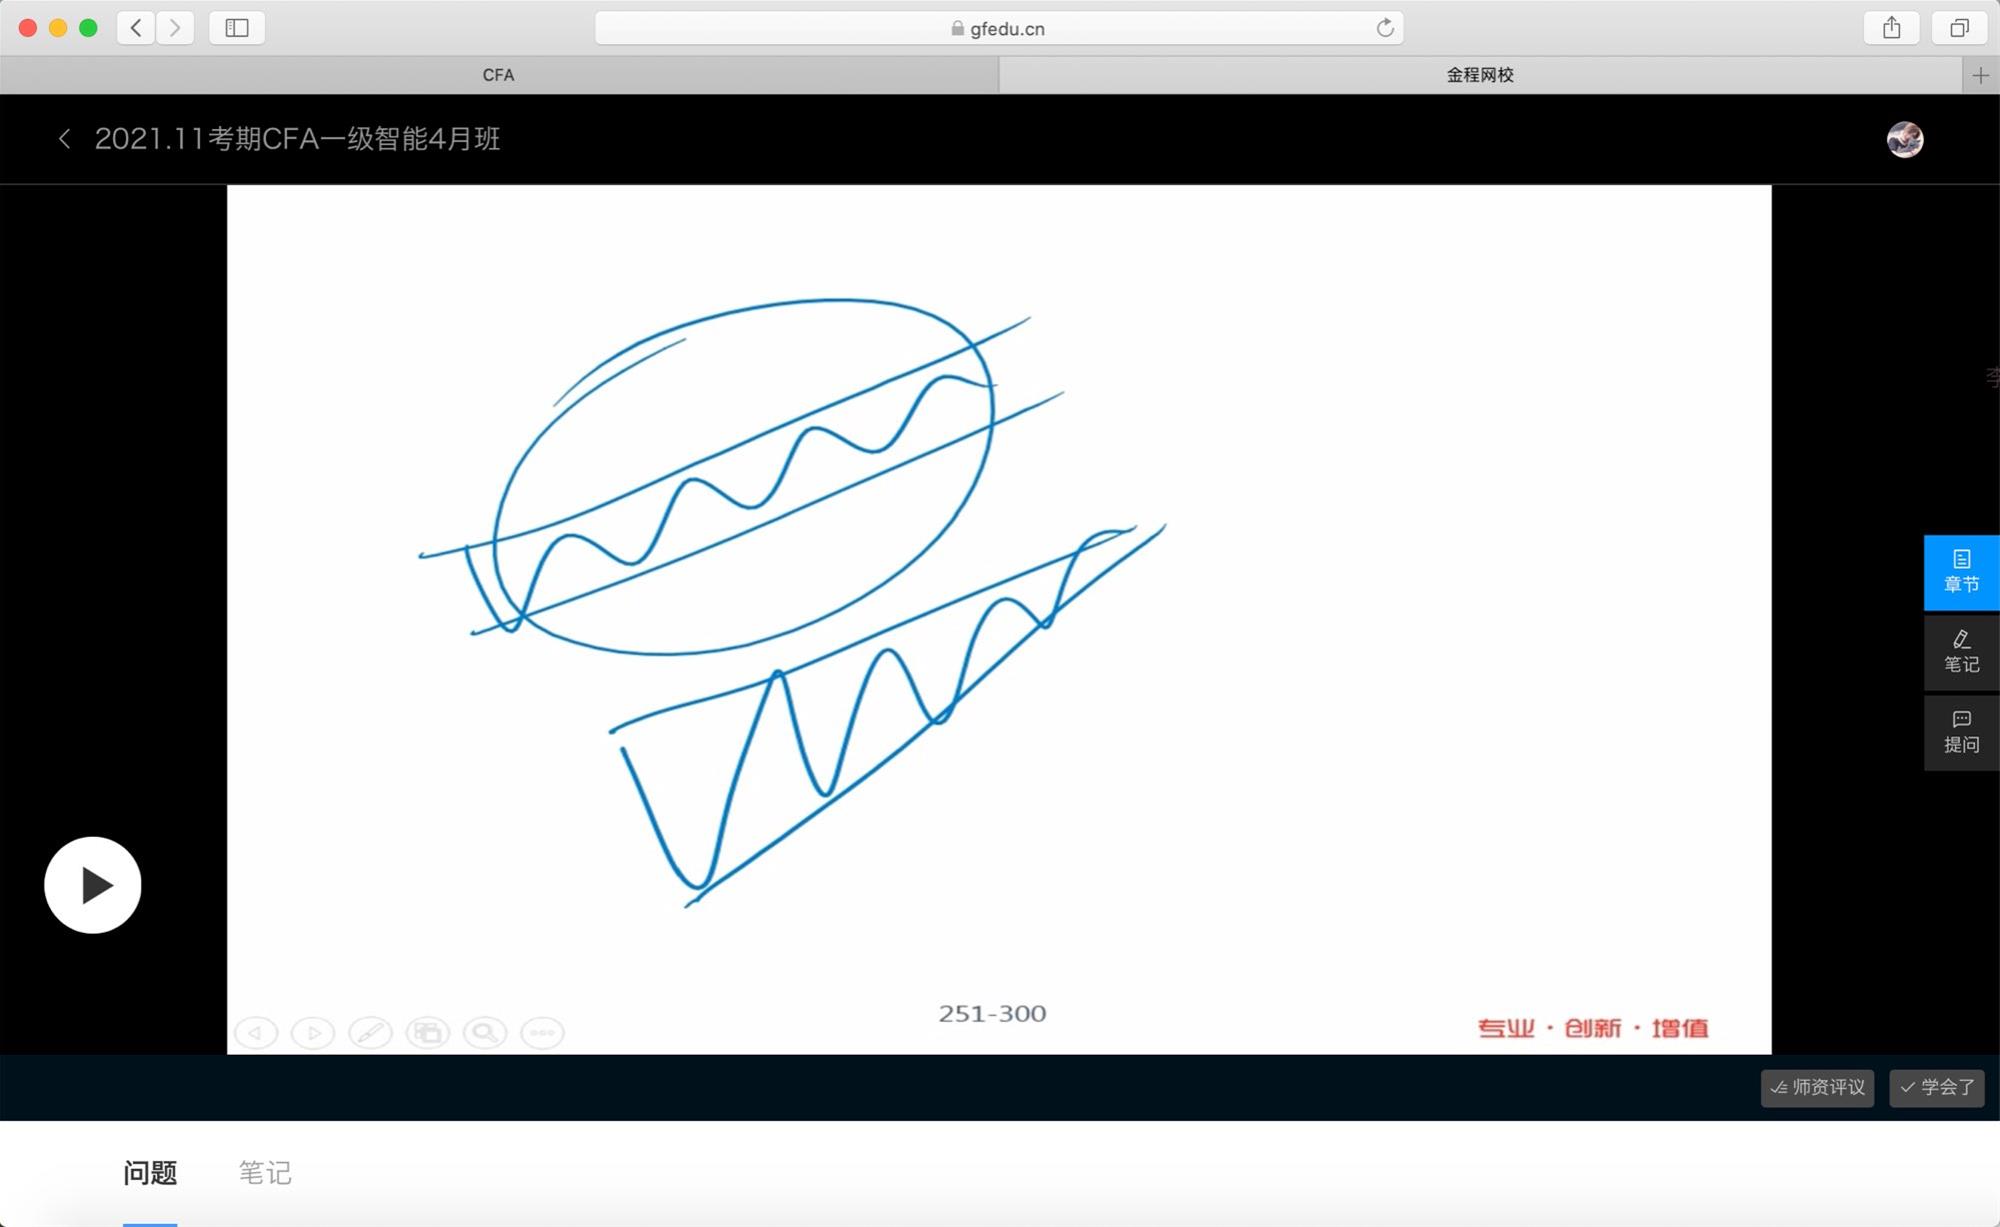This screenshot has width=2000, height=1227.
Task: Play the lecture video
Action: click(x=93, y=885)
